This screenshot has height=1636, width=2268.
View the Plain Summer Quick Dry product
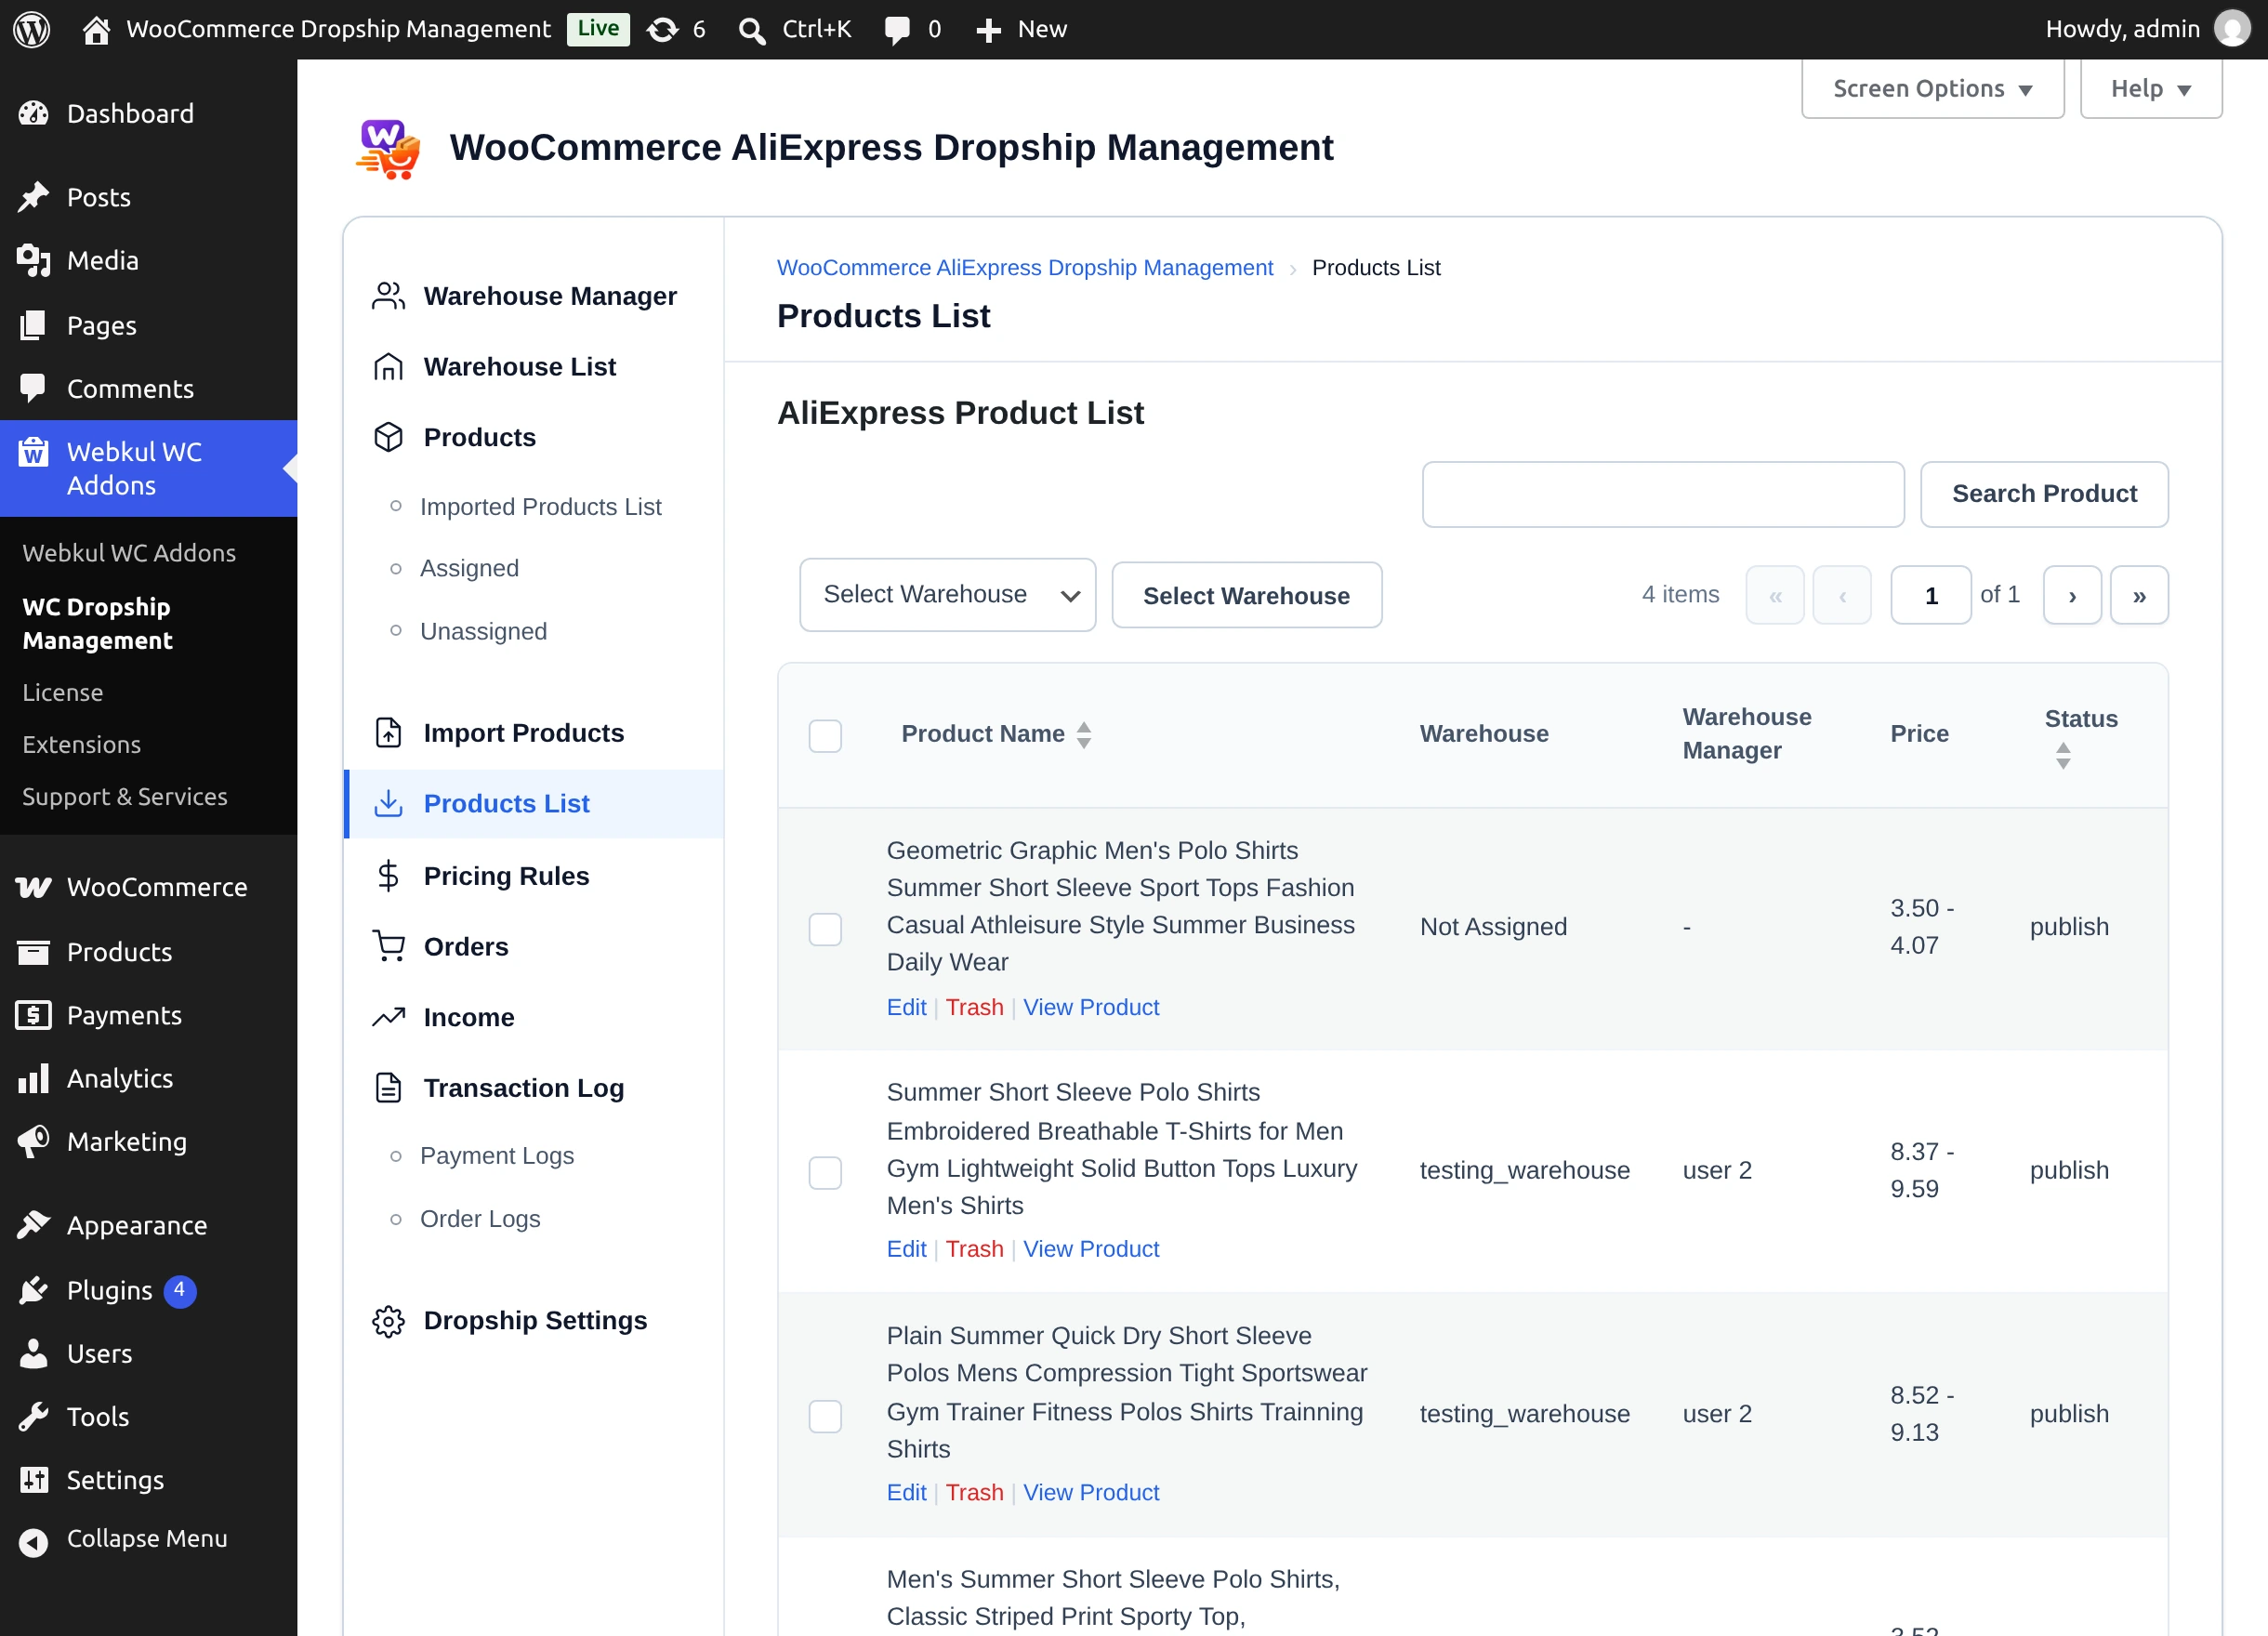click(x=1091, y=1492)
